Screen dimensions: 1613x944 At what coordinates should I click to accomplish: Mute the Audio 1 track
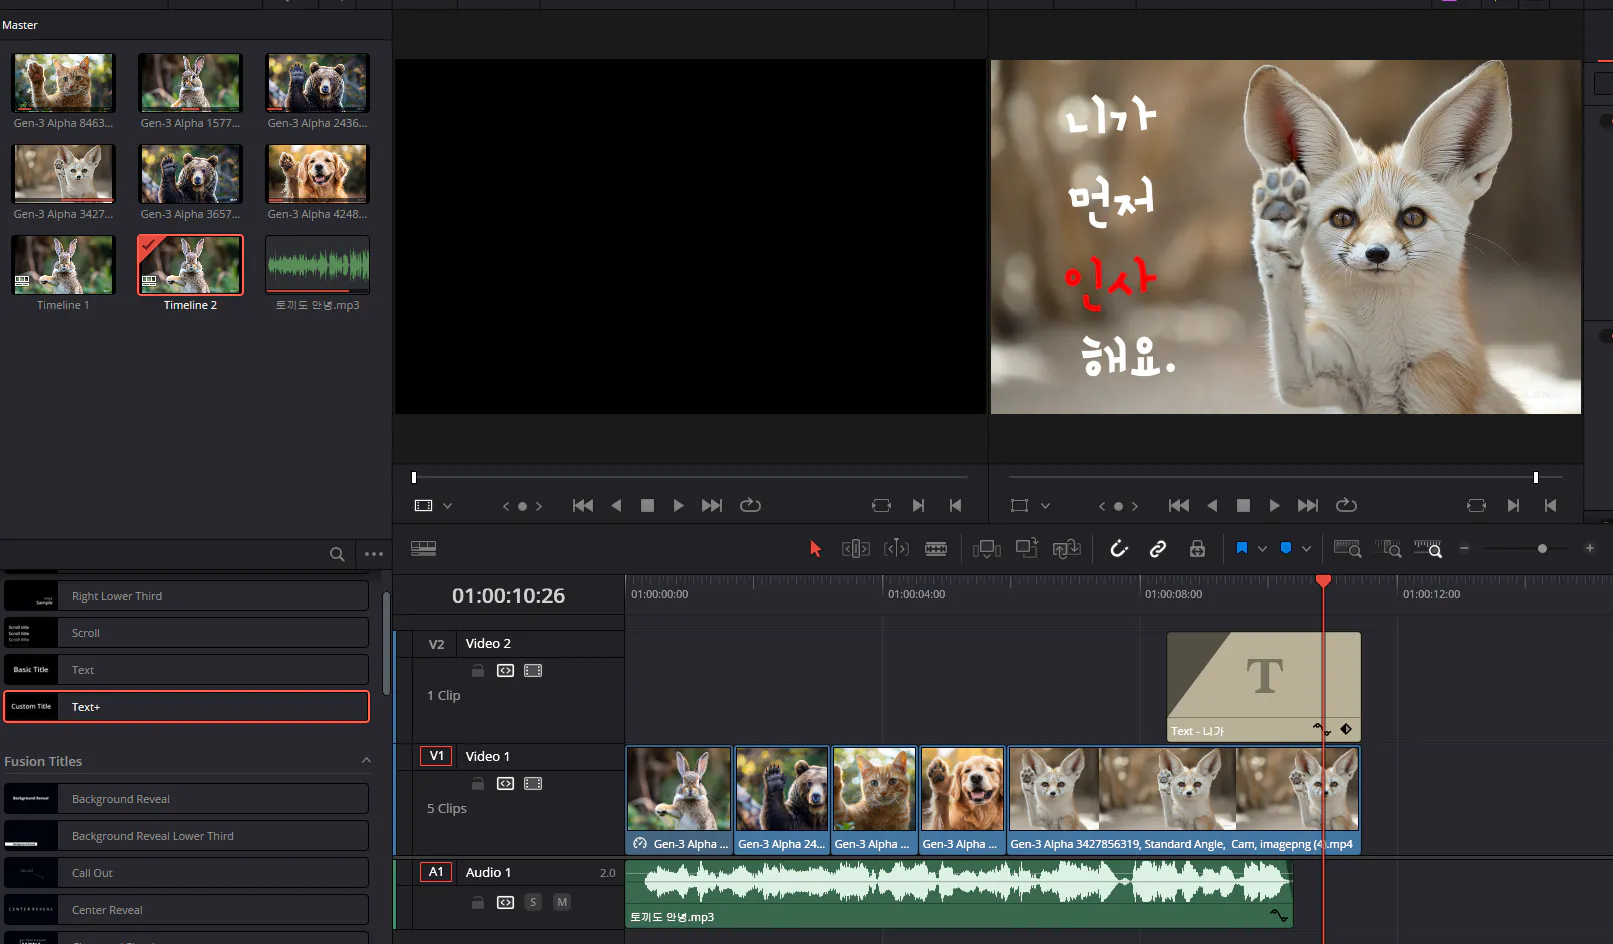562,902
